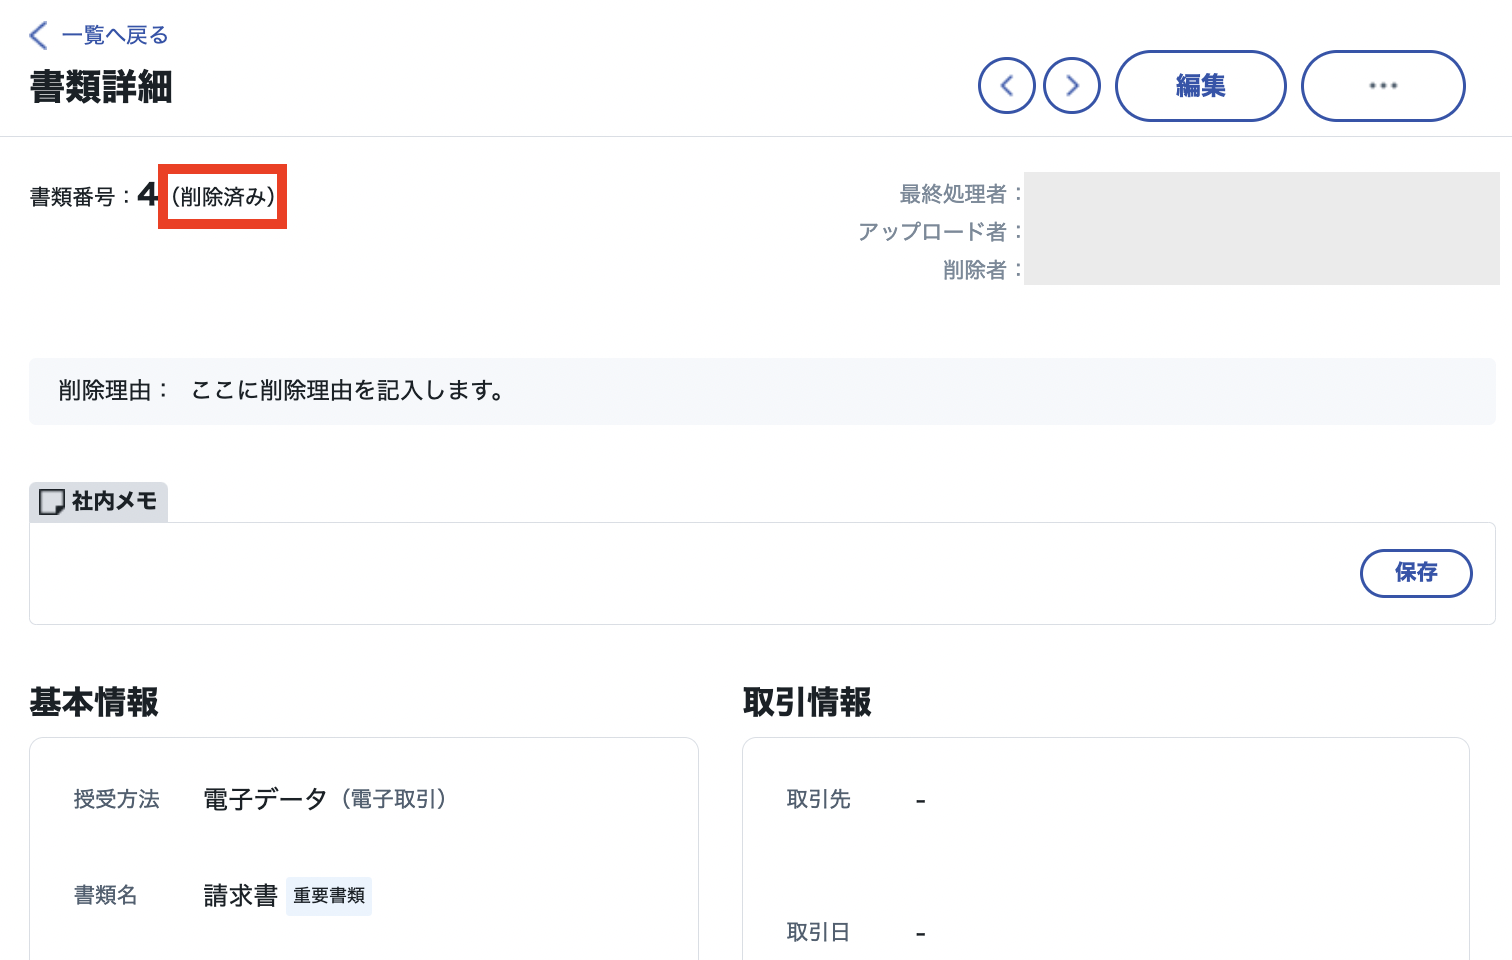This screenshot has width=1512, height=960.
Task: Click the 書類名 field label
Action: click(x=105, y=895)
